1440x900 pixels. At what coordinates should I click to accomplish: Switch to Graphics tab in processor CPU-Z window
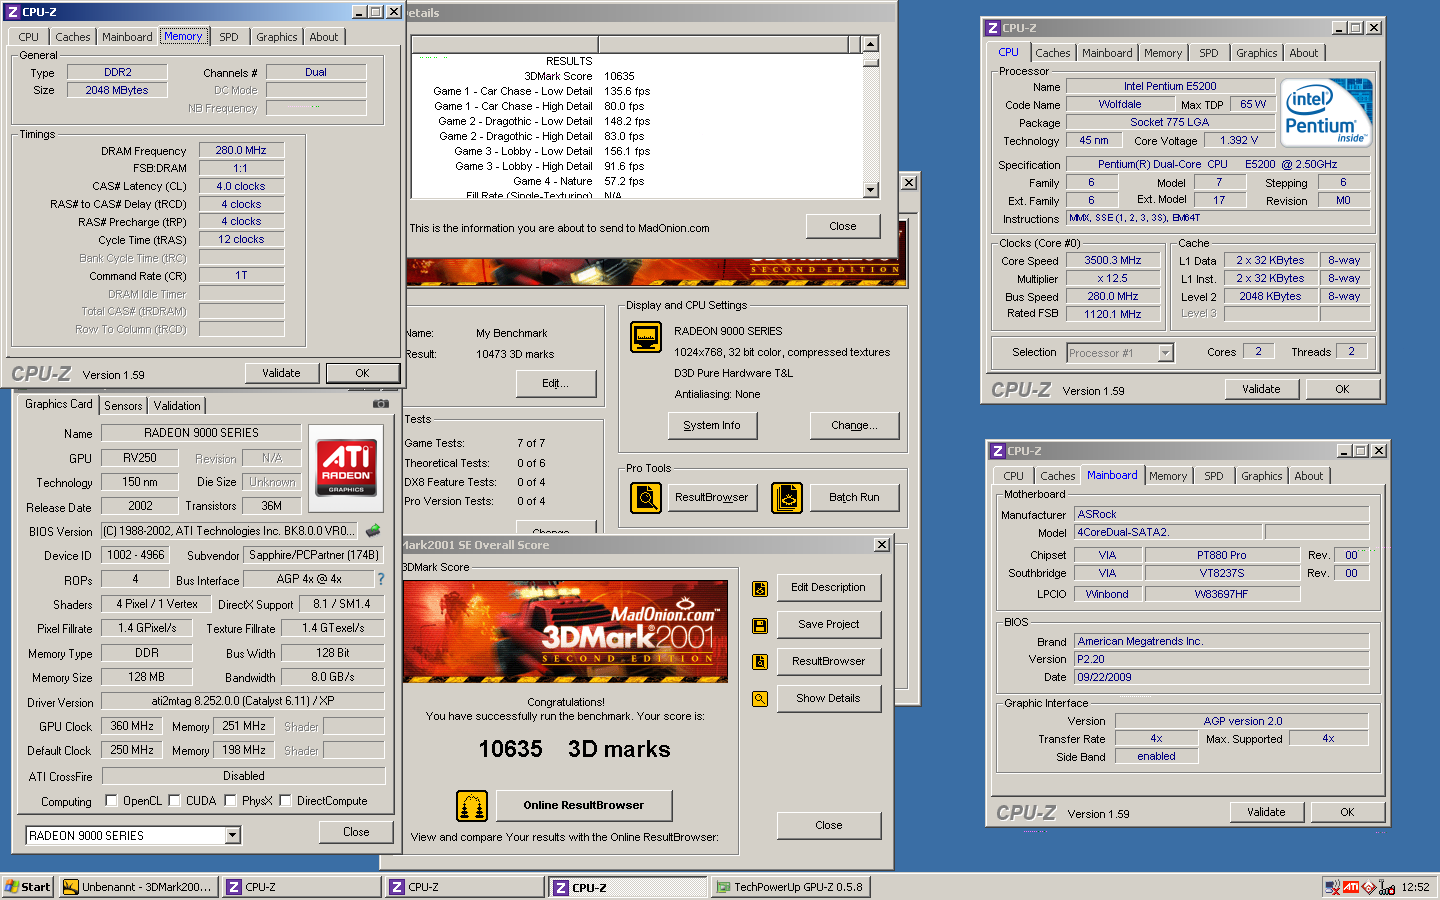1256,53
